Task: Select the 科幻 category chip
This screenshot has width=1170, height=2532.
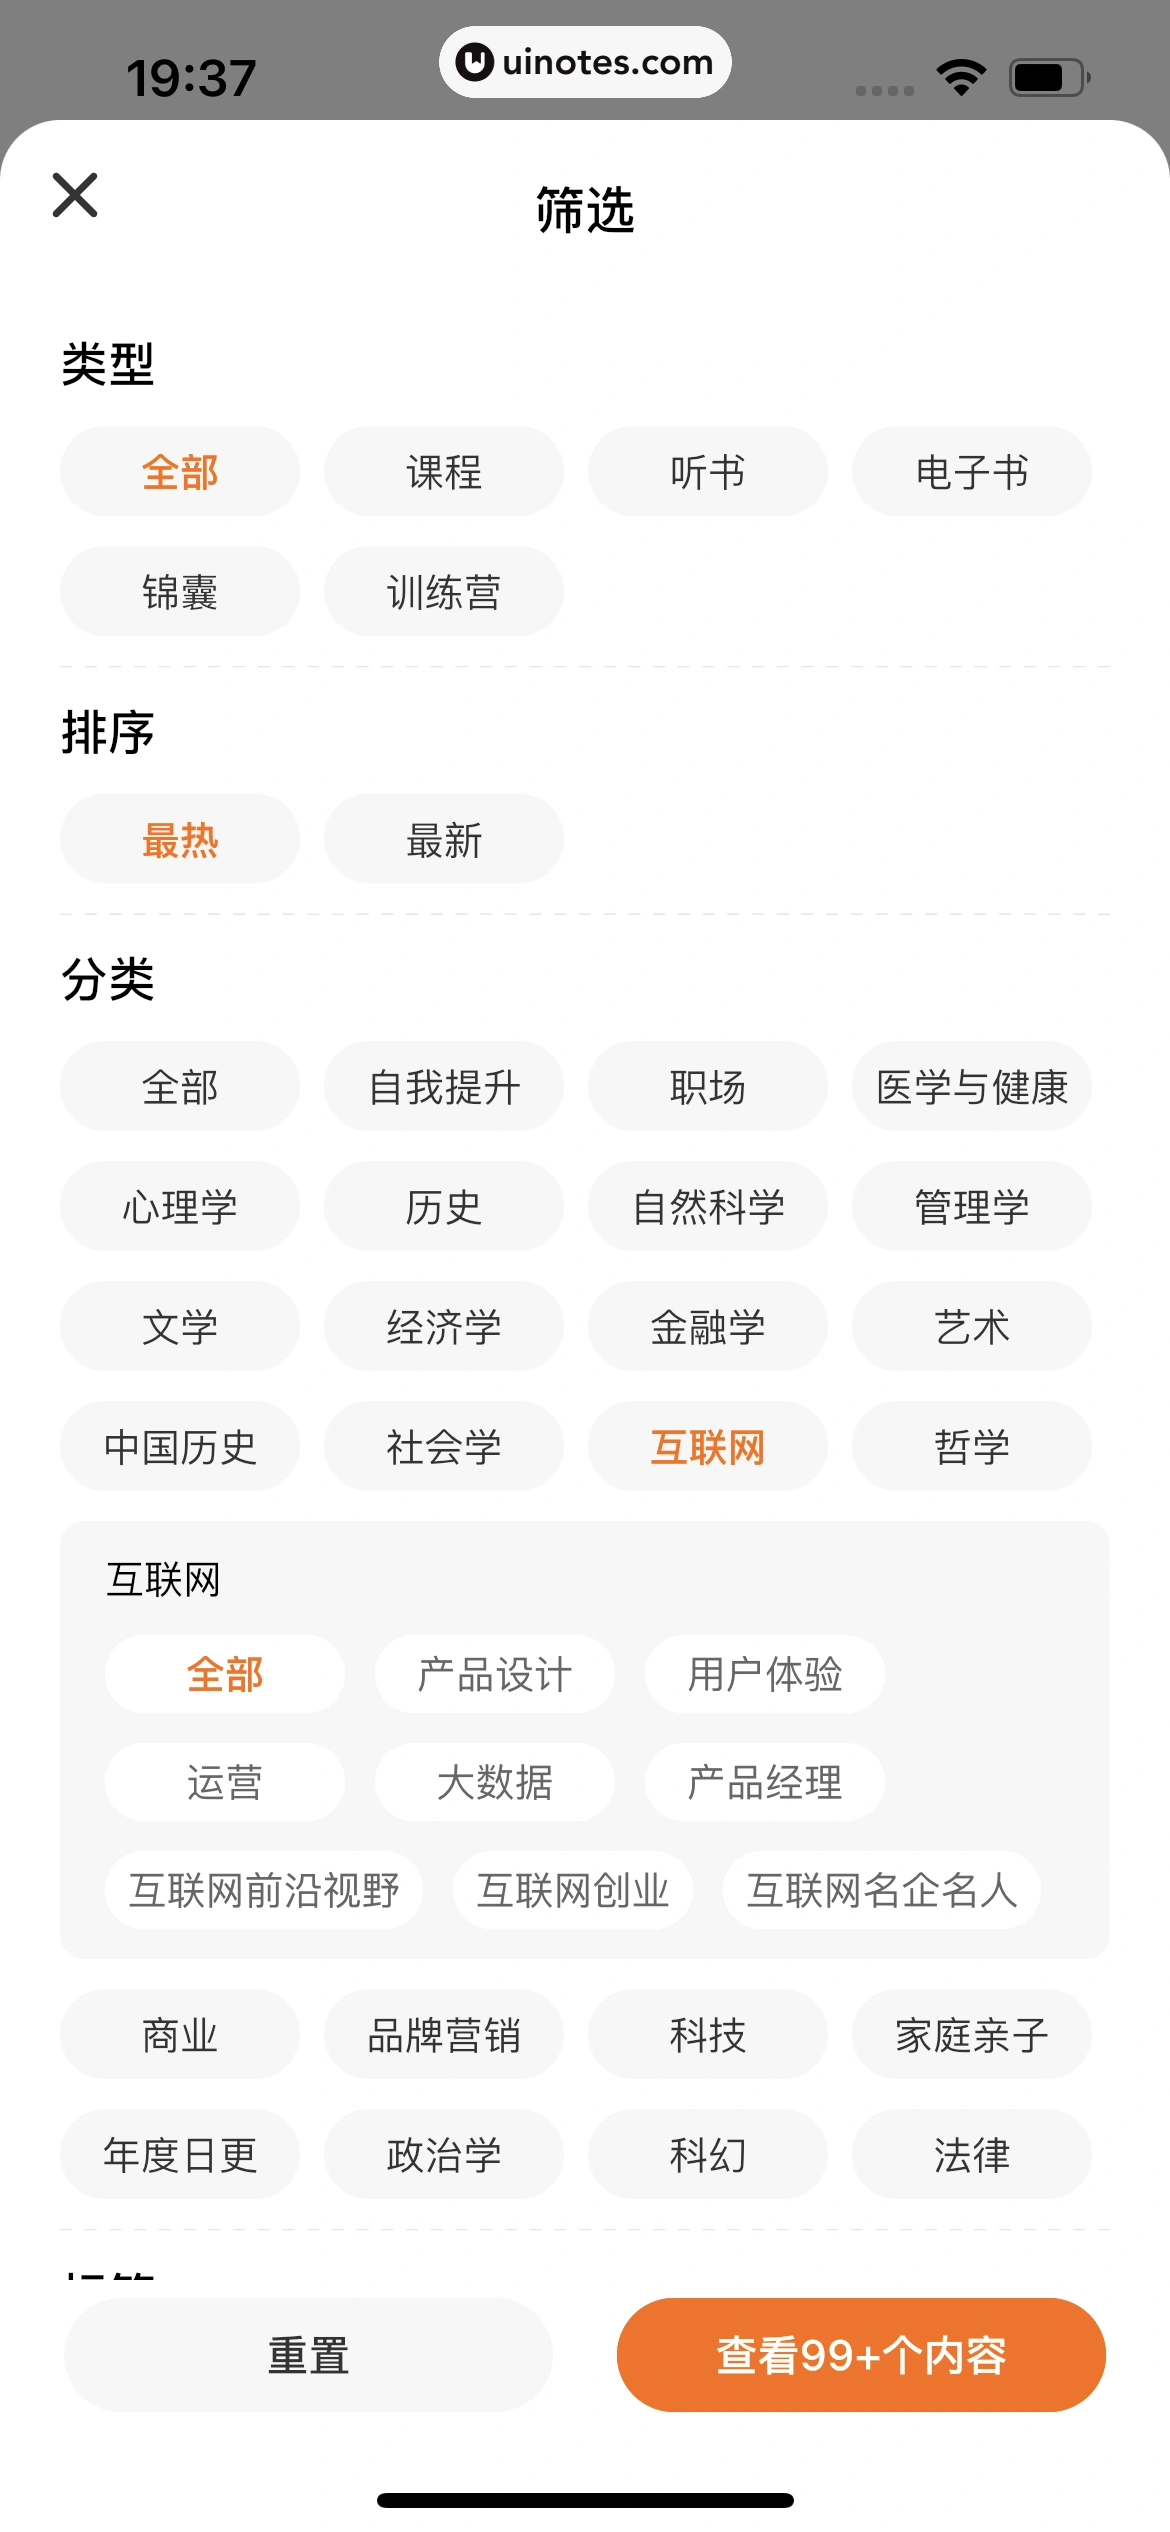Action: [x=707, y=2155]
